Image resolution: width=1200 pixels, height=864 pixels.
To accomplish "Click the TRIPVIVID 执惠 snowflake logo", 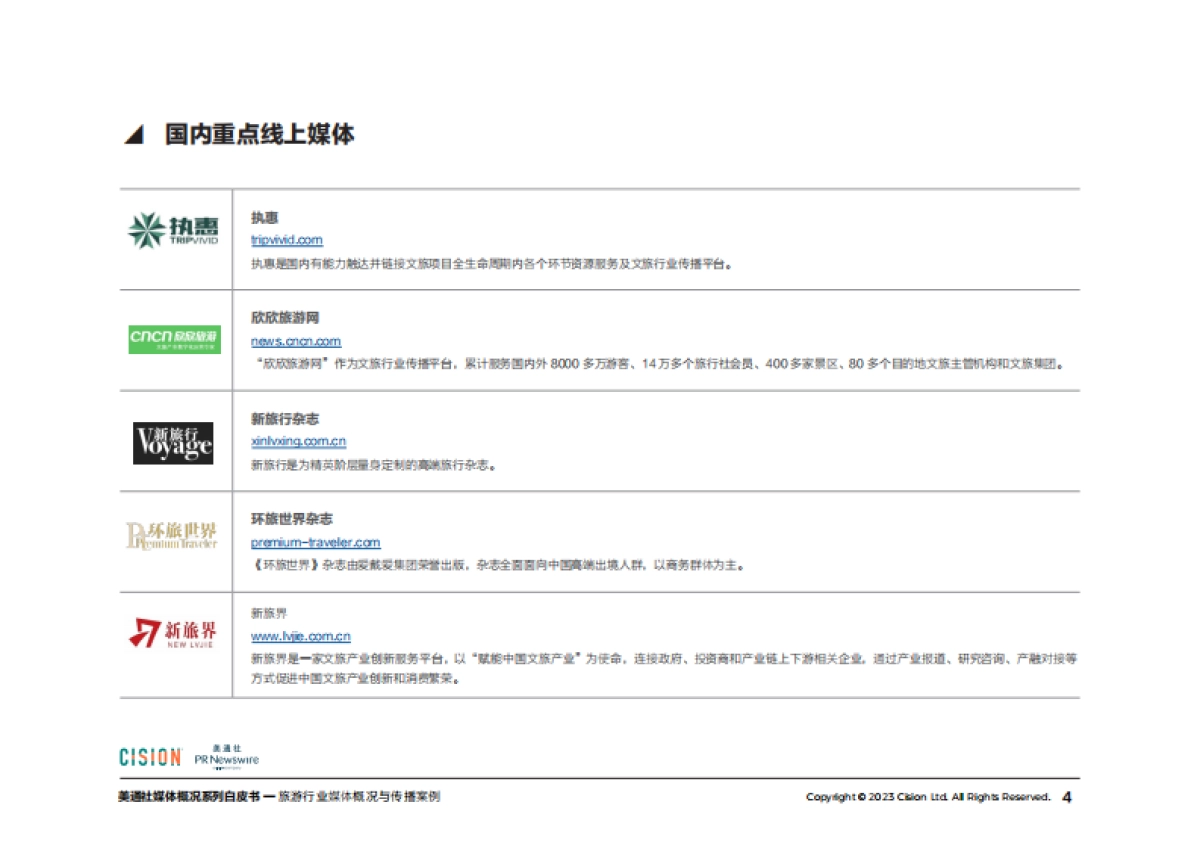I will (172, 230).
